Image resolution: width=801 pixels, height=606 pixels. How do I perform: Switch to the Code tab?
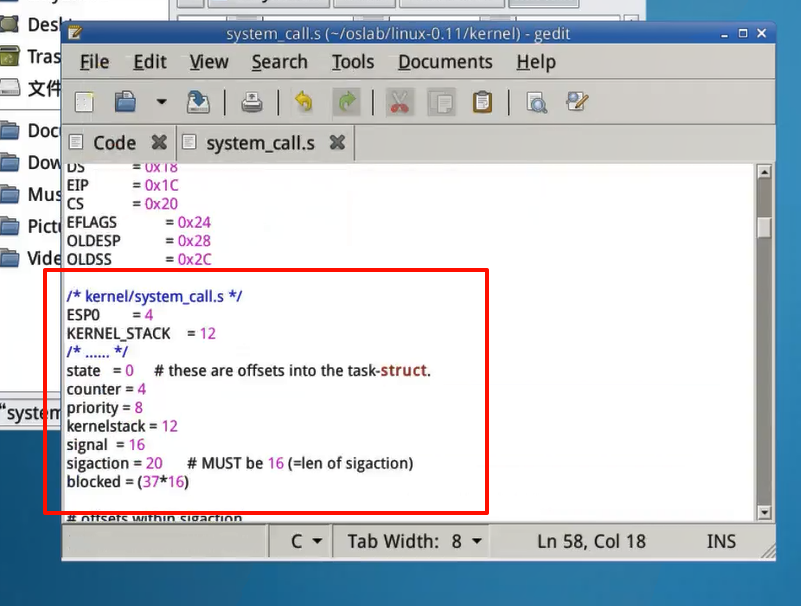(x=113, y=143)
